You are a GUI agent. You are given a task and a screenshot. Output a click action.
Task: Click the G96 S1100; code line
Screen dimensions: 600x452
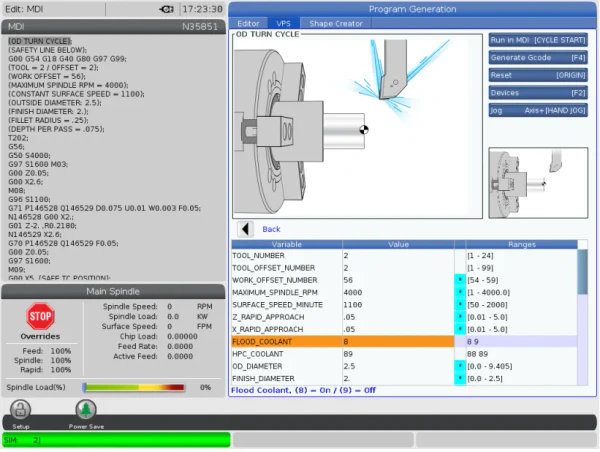29,199
